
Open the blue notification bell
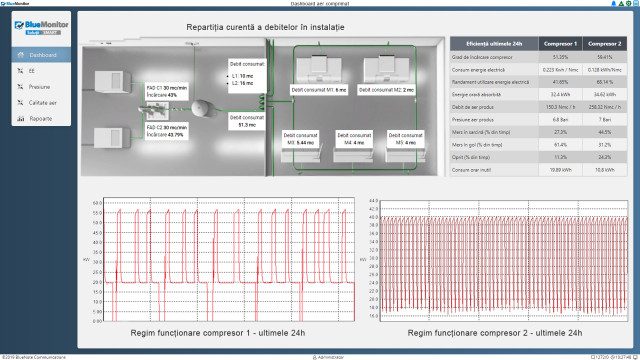(613, 3)
